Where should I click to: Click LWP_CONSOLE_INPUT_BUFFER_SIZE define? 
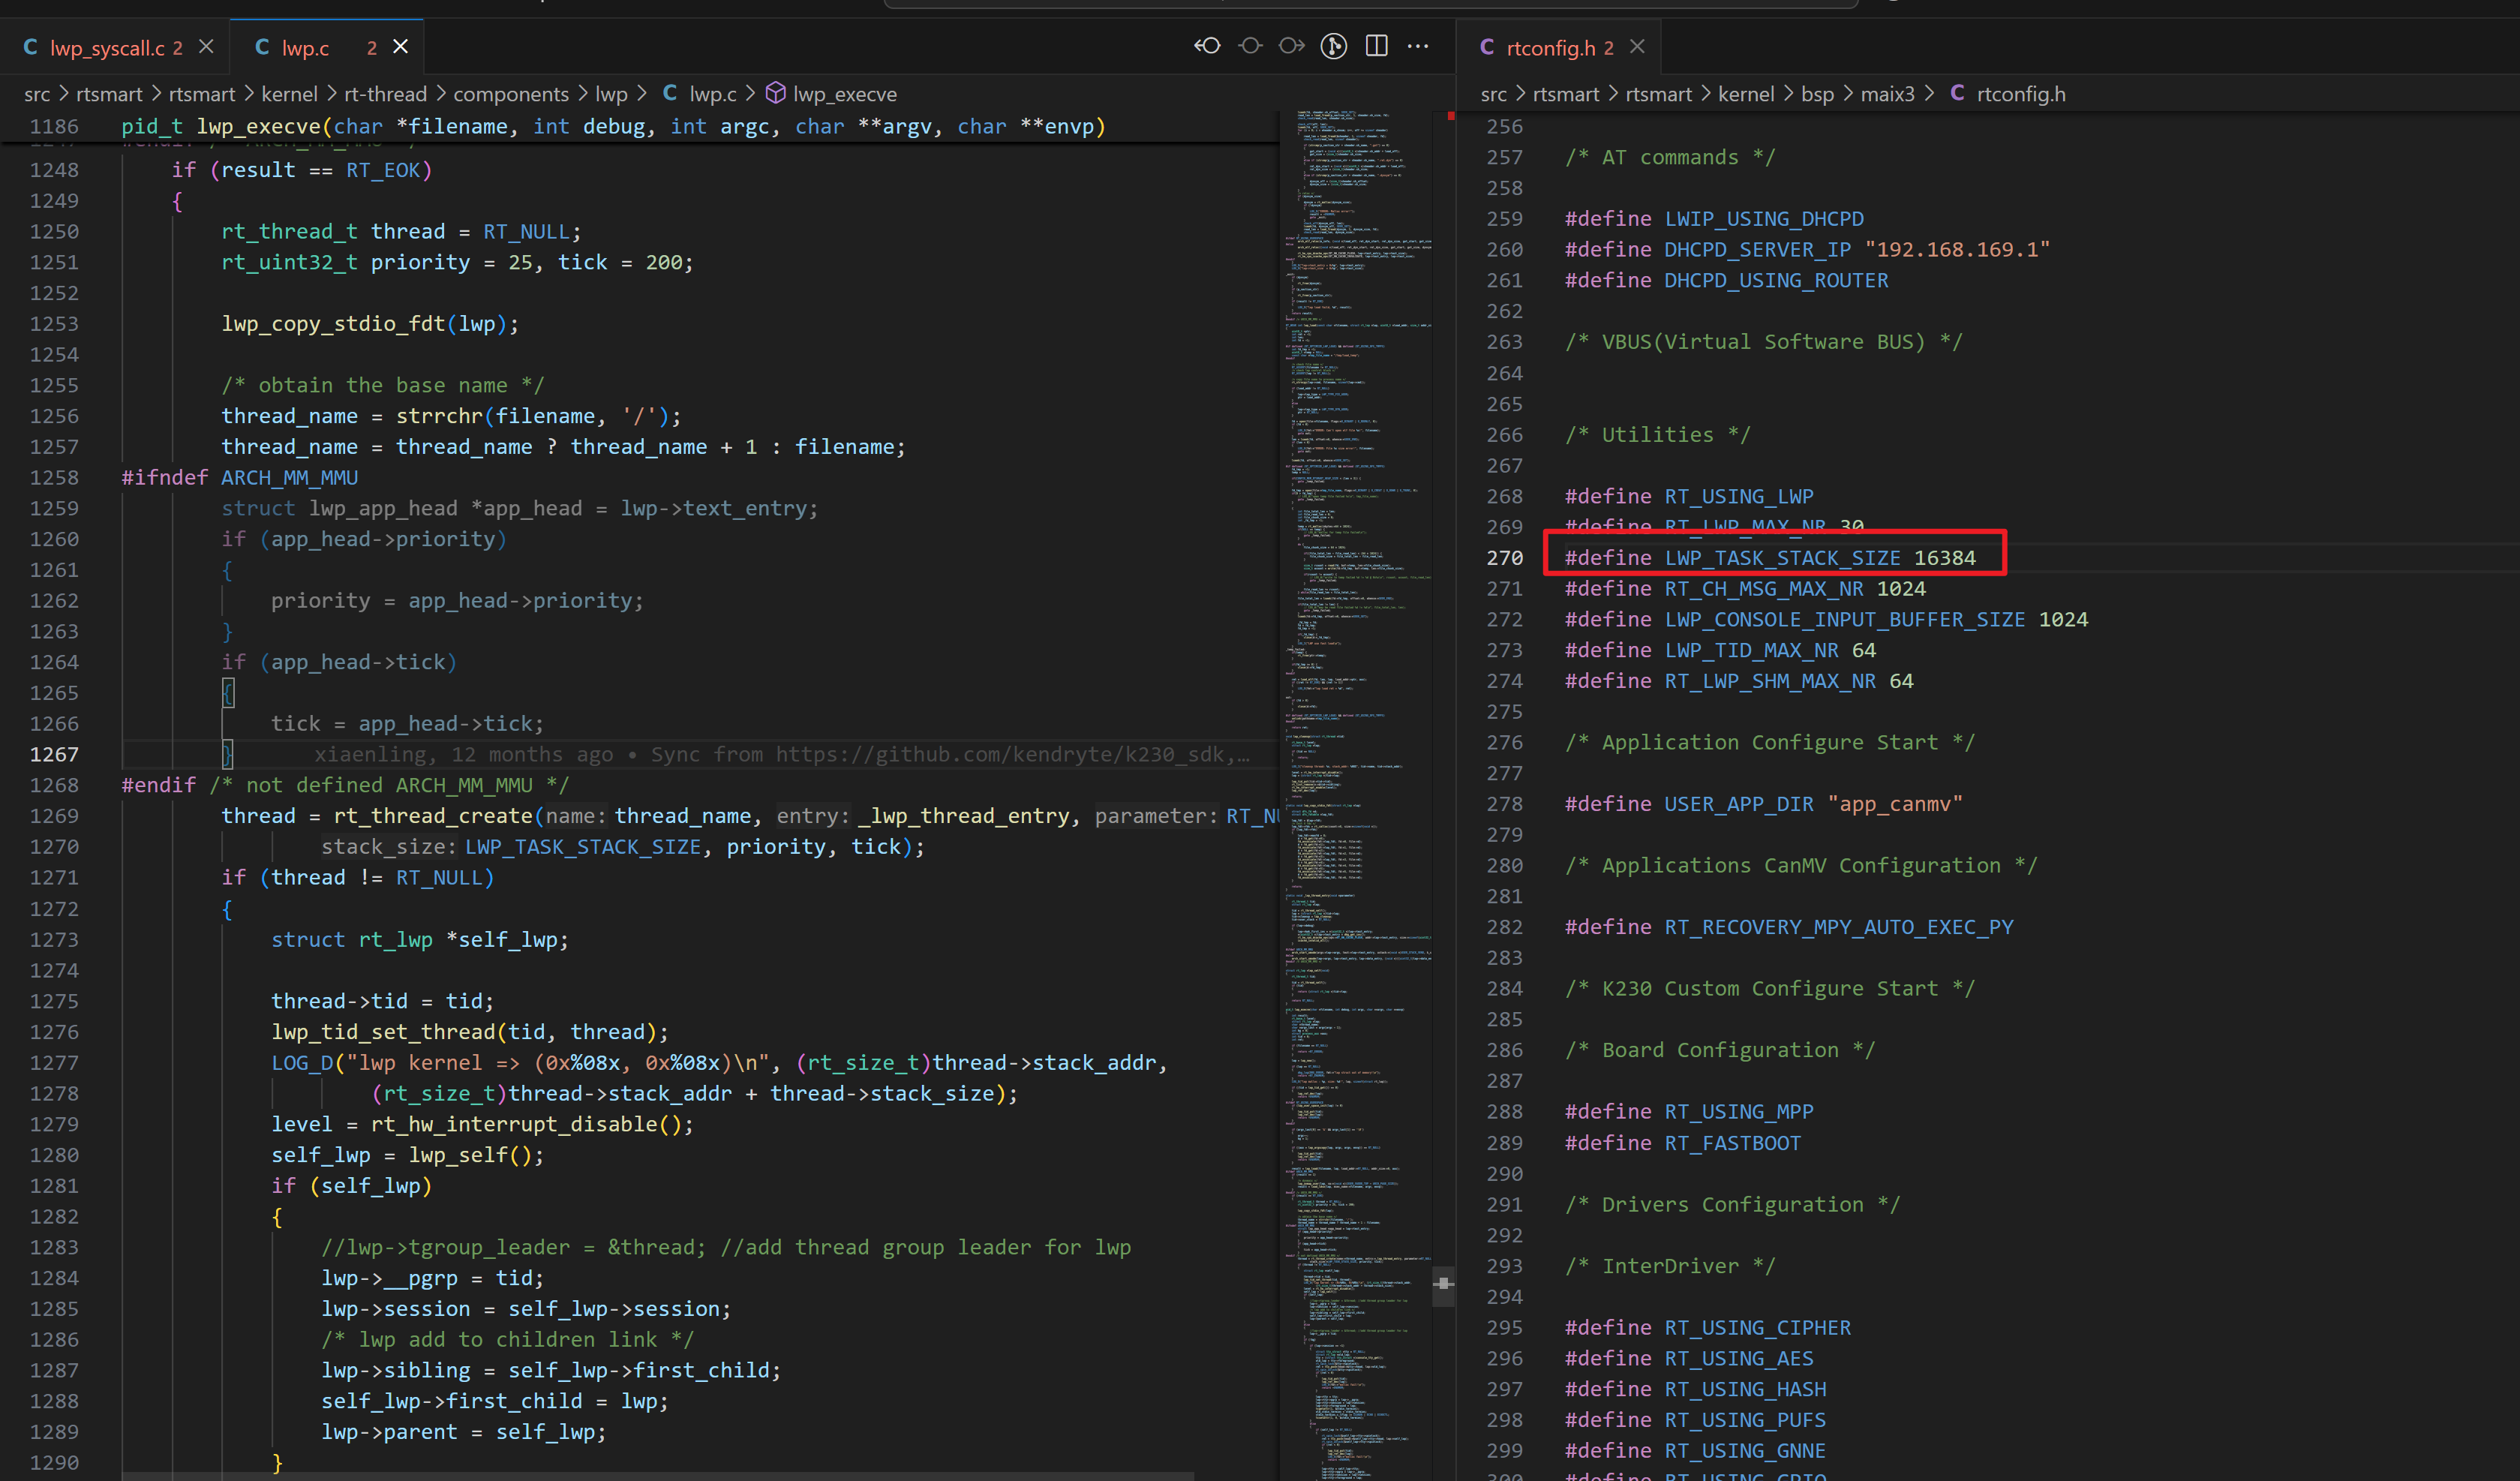[1845, 620]
